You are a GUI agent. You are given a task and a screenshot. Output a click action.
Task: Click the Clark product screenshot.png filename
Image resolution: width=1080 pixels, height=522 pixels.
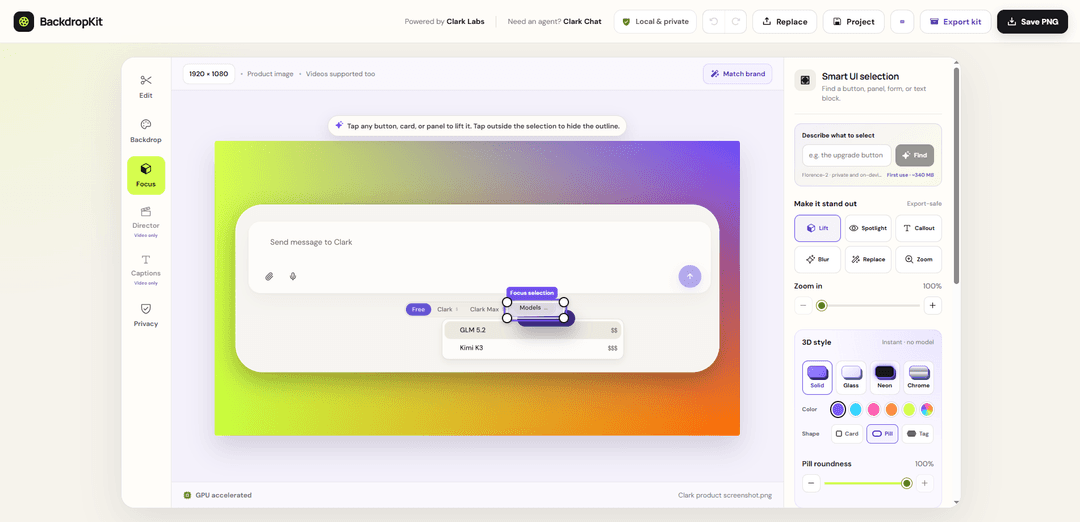point(725,495)
